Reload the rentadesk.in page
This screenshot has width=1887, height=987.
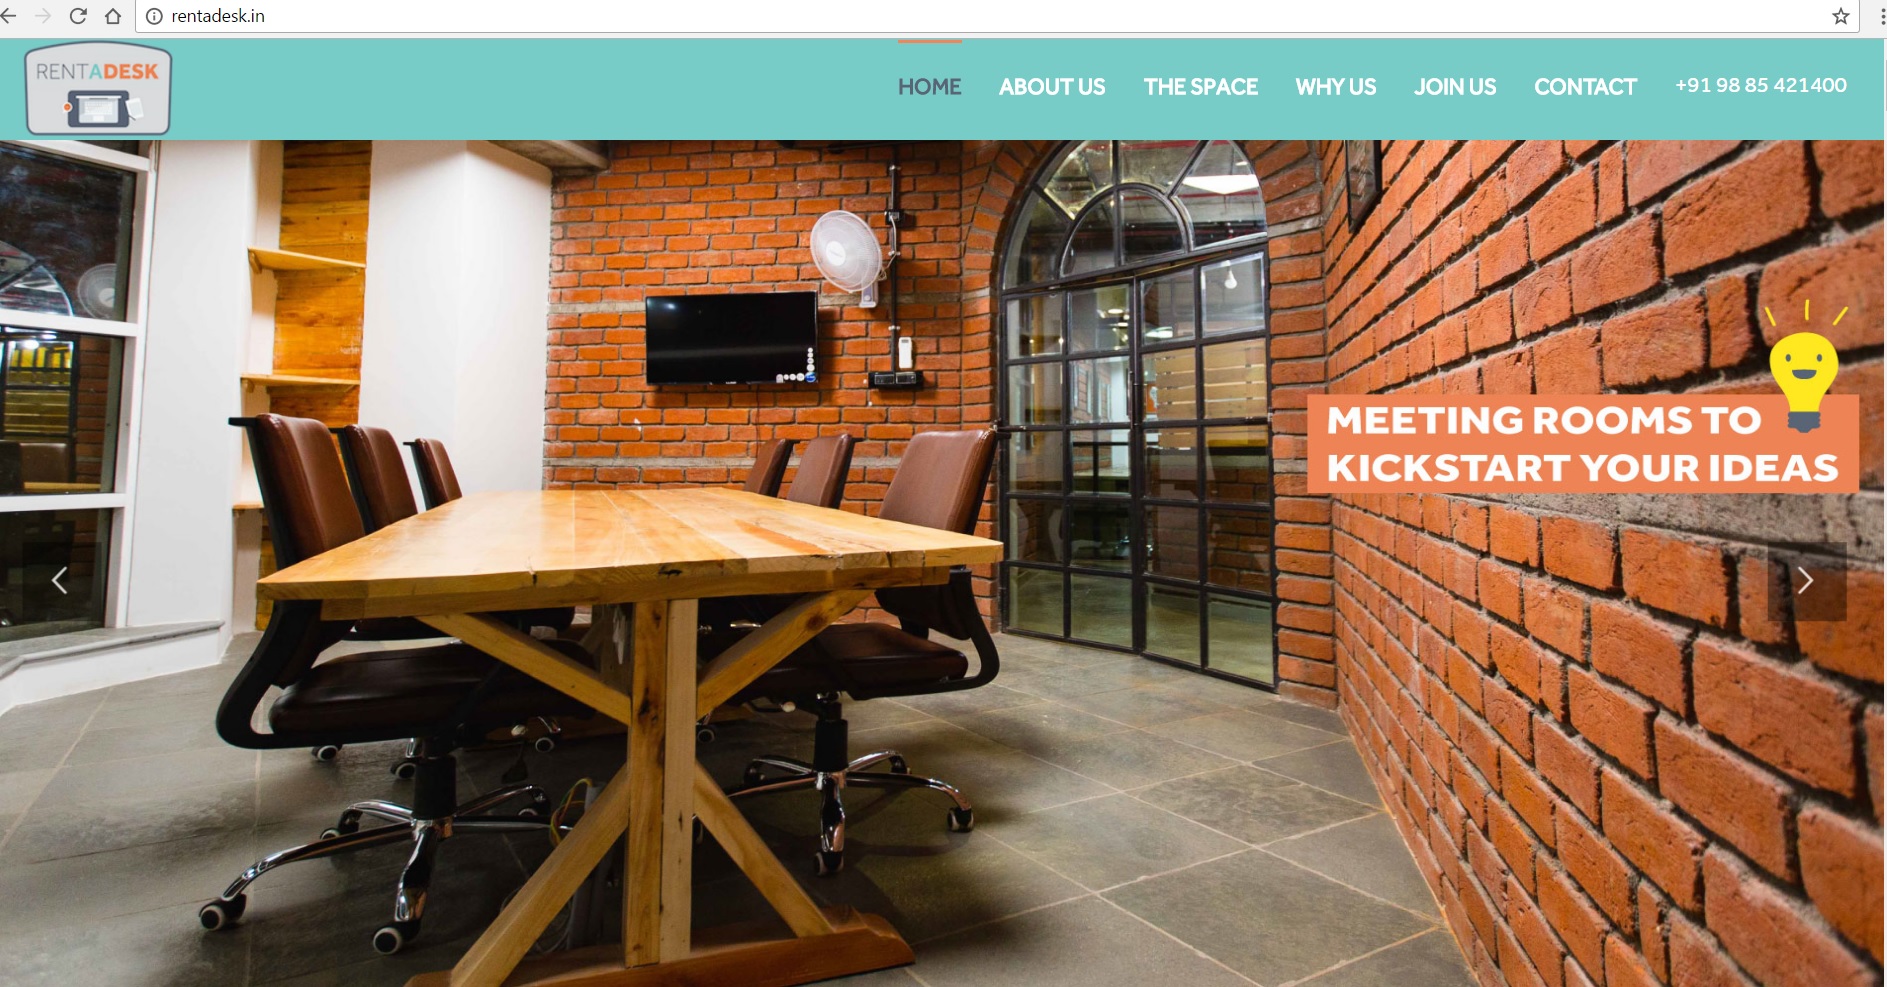click(78, 16)
